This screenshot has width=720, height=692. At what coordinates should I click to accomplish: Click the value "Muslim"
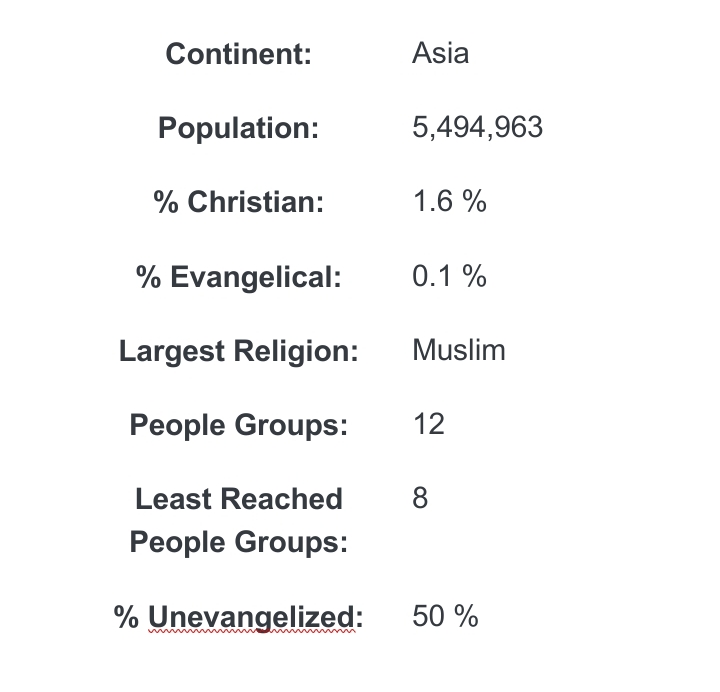458,350
